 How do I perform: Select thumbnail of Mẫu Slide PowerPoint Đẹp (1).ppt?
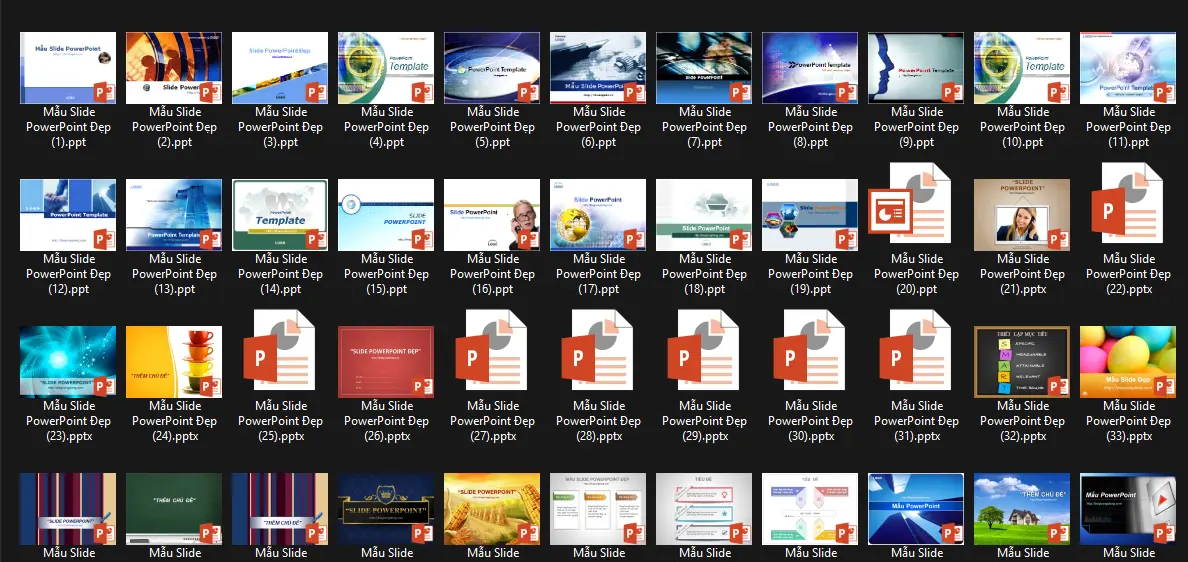pyautogui.click(x=68, y=68)
